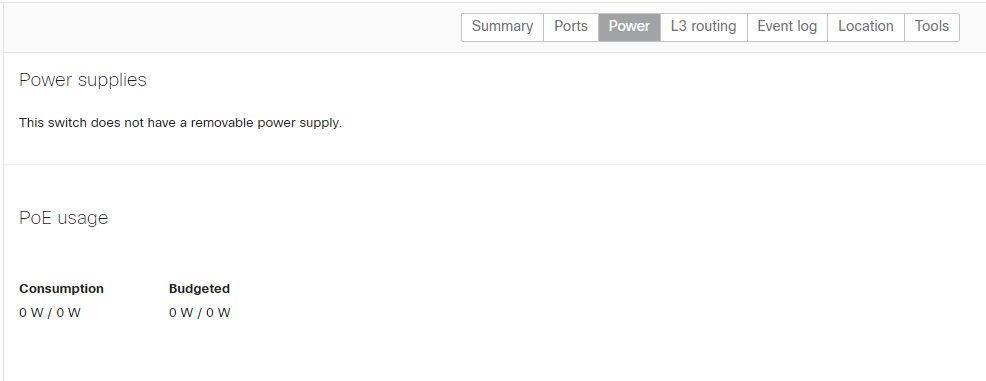Click the PoE usage section heading

[64, 218]
